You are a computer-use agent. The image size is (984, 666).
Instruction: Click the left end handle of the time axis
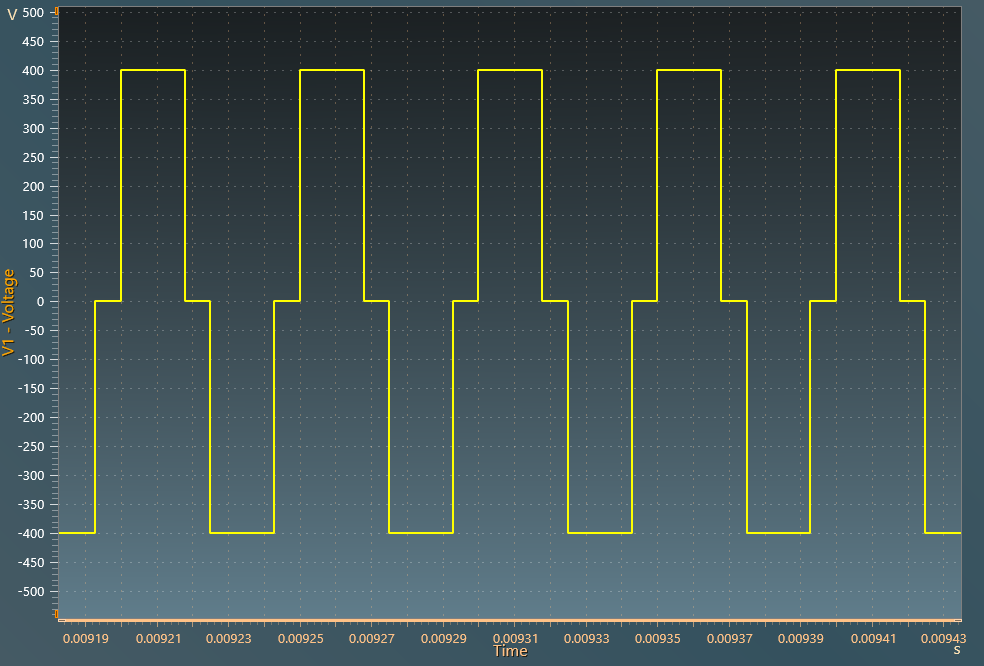[x=60, y=621]
